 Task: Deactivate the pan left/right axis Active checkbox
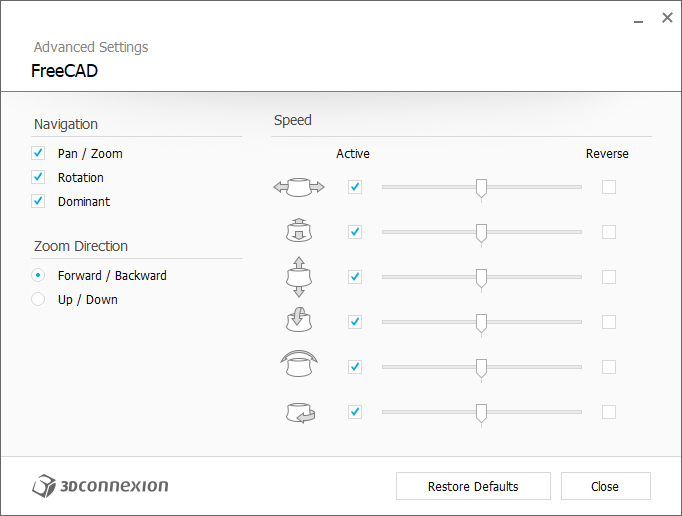click(x=355, y=187)
